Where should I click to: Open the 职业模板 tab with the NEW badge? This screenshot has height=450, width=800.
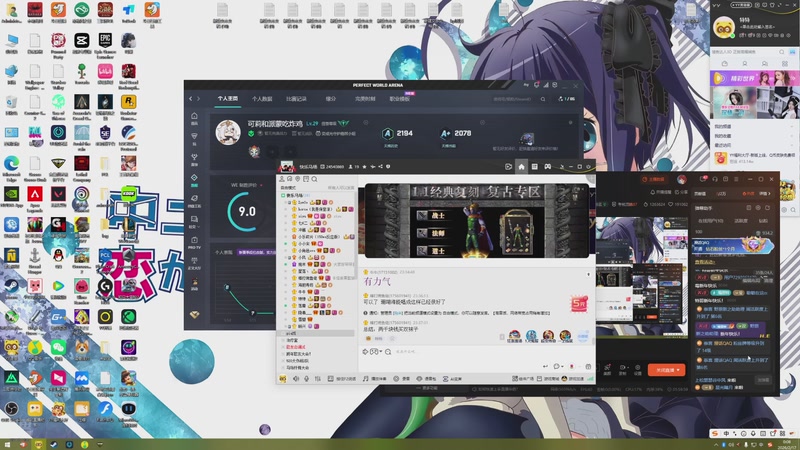click(400, 99)
